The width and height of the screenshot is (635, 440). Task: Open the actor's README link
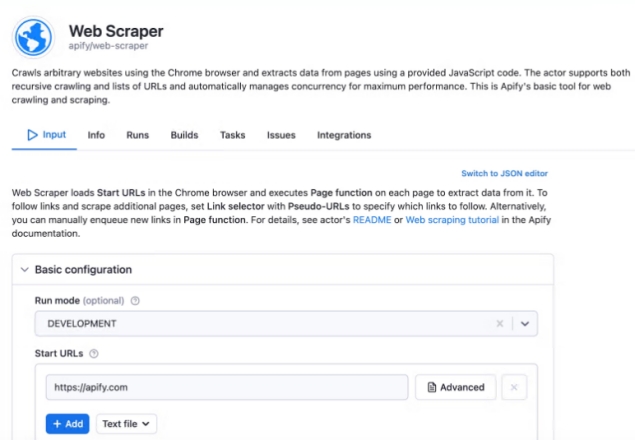[x=371, y=217]
